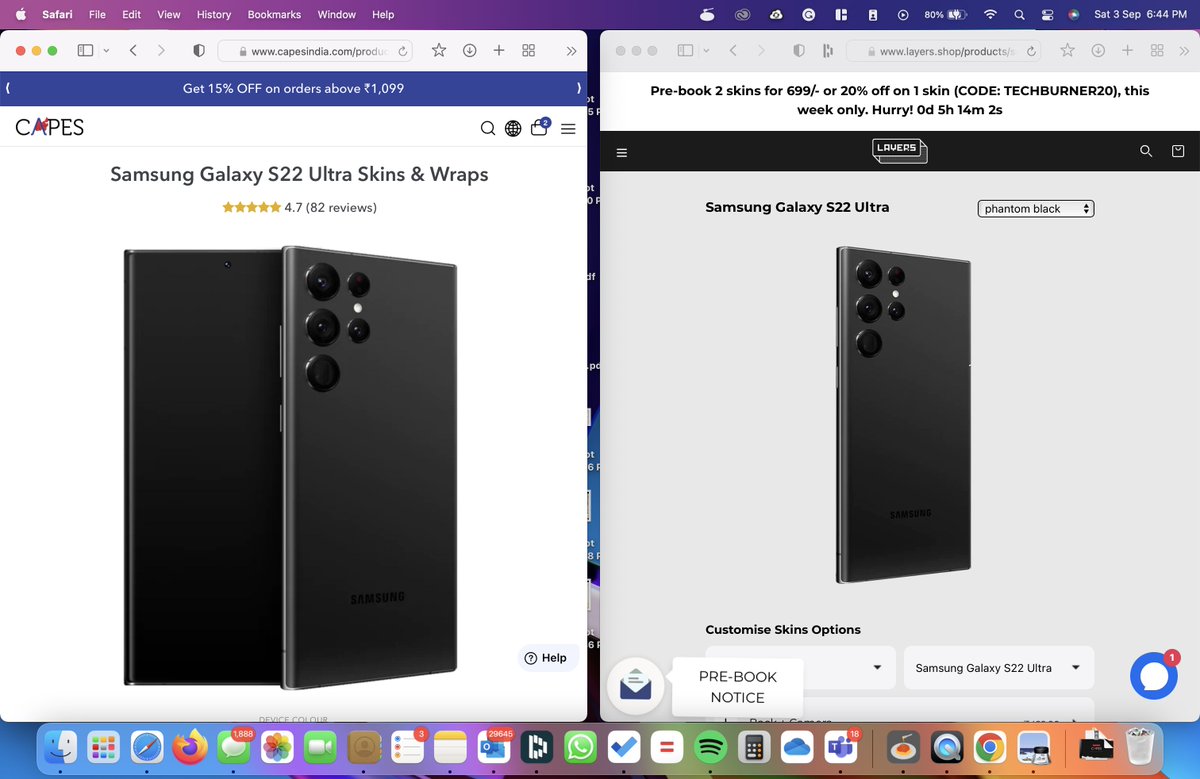Viewport: 1200px width, 779px height.
Task: Click the battery status in menu bar
Action: pos(943,15)
